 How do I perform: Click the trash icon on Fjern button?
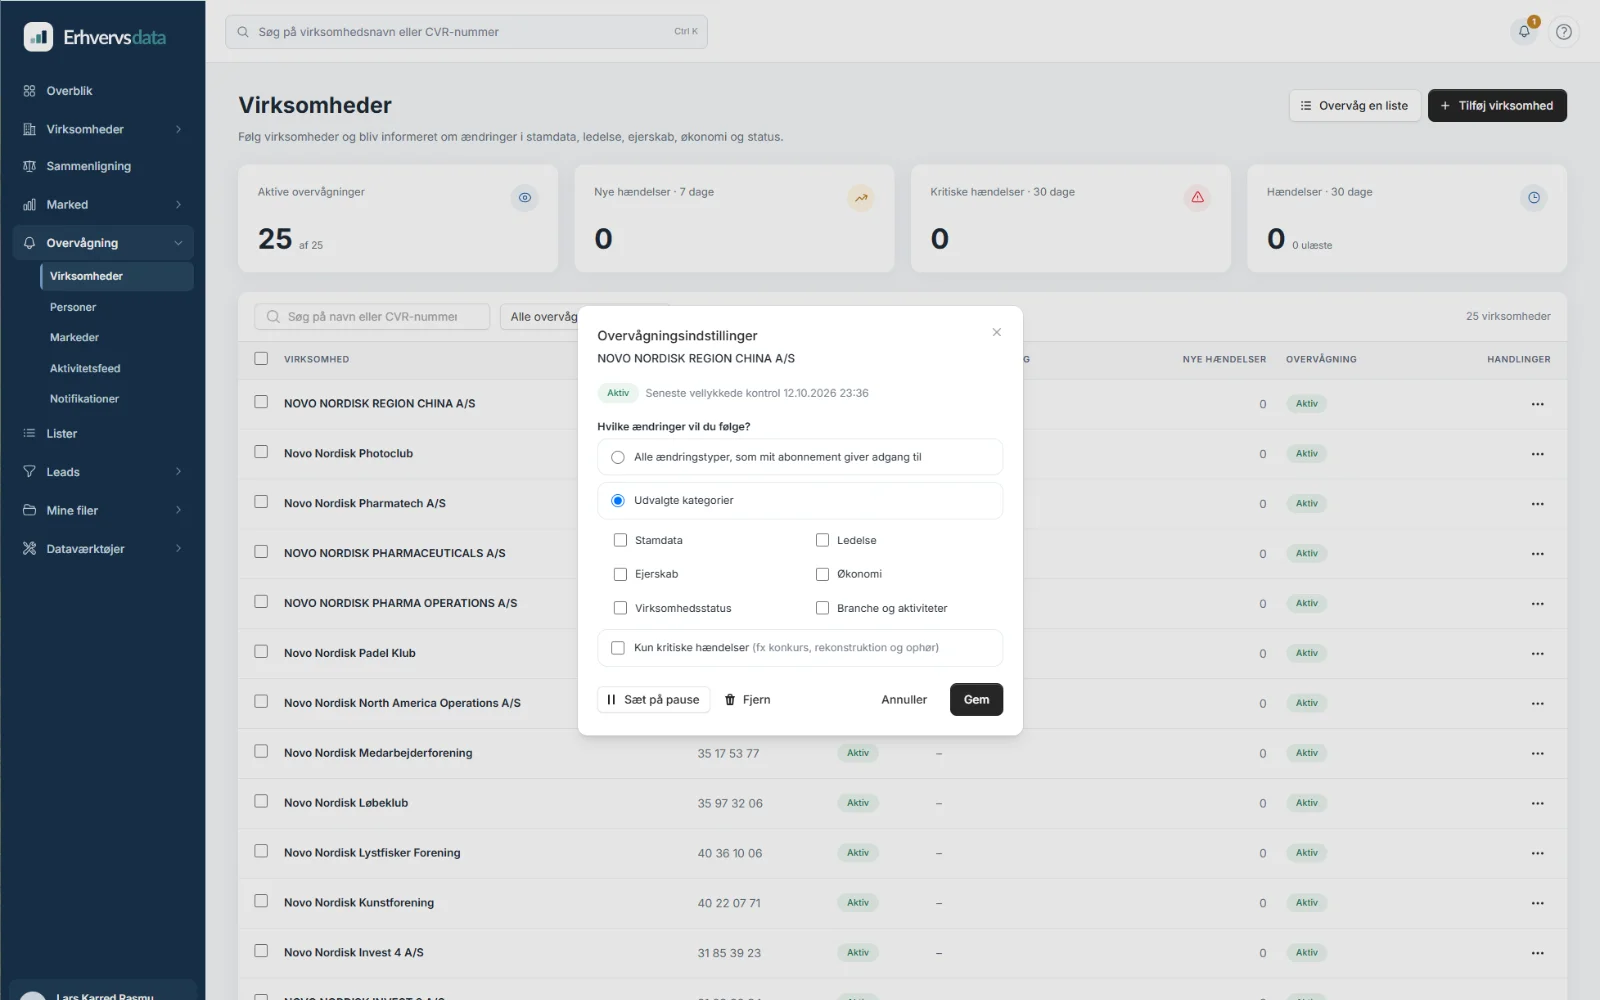tap(730, 700)
